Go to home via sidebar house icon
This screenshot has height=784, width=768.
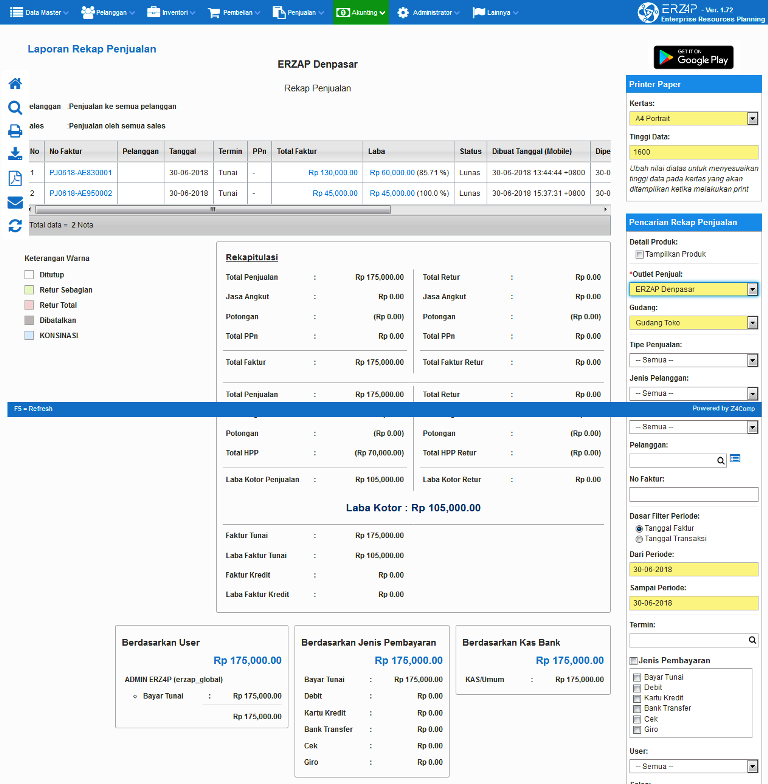[15, 84]
